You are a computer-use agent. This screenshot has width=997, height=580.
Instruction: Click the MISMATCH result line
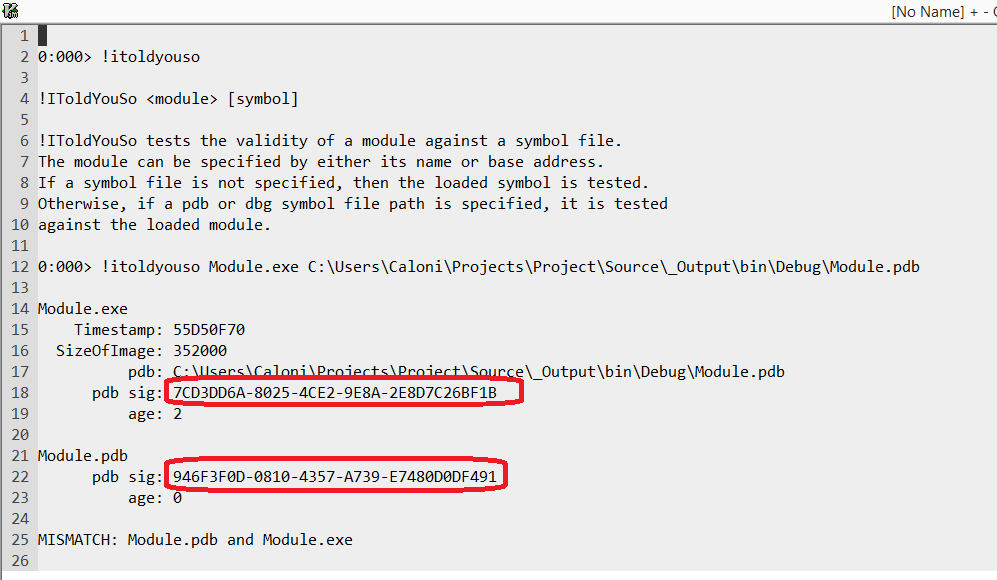tap(195, 540)
